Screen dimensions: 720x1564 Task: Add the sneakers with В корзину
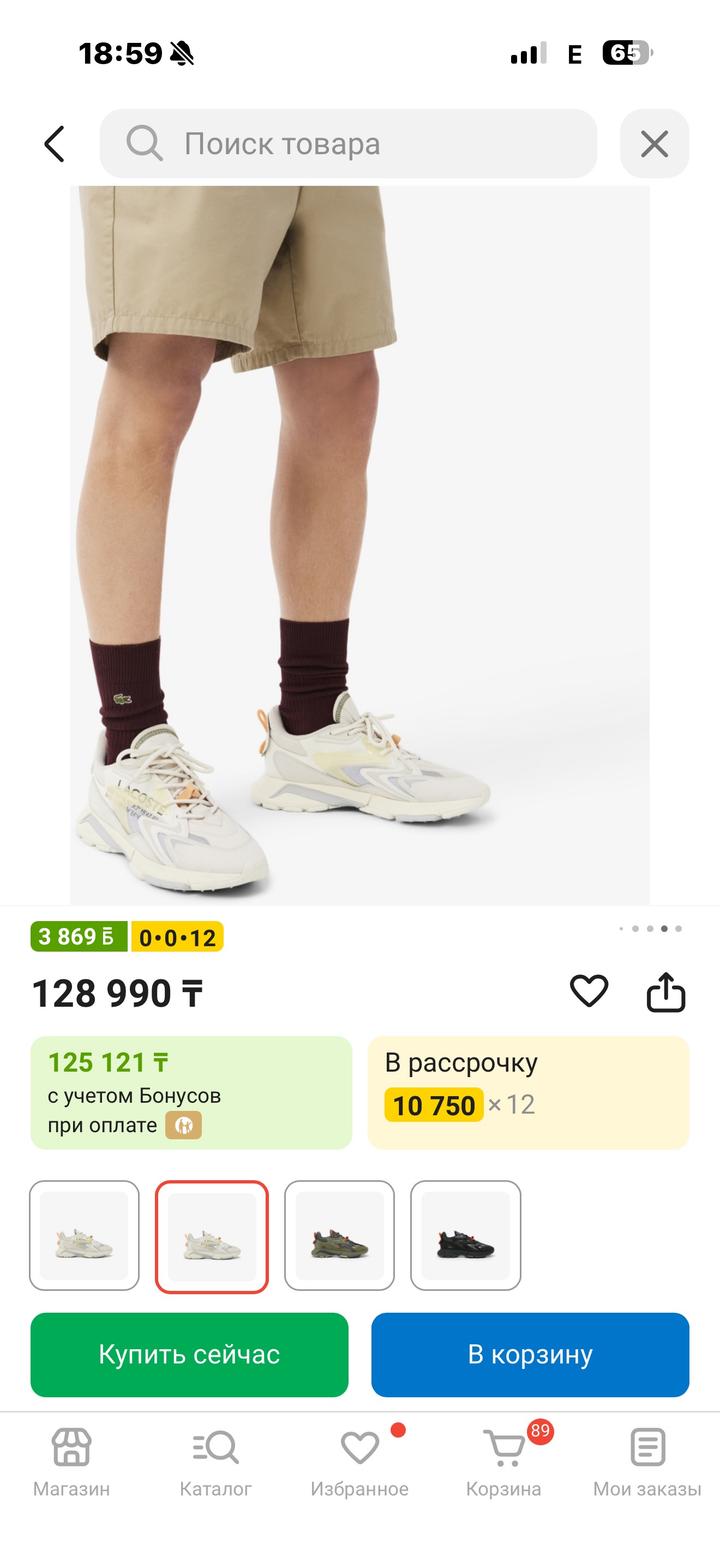point(530,1354)
